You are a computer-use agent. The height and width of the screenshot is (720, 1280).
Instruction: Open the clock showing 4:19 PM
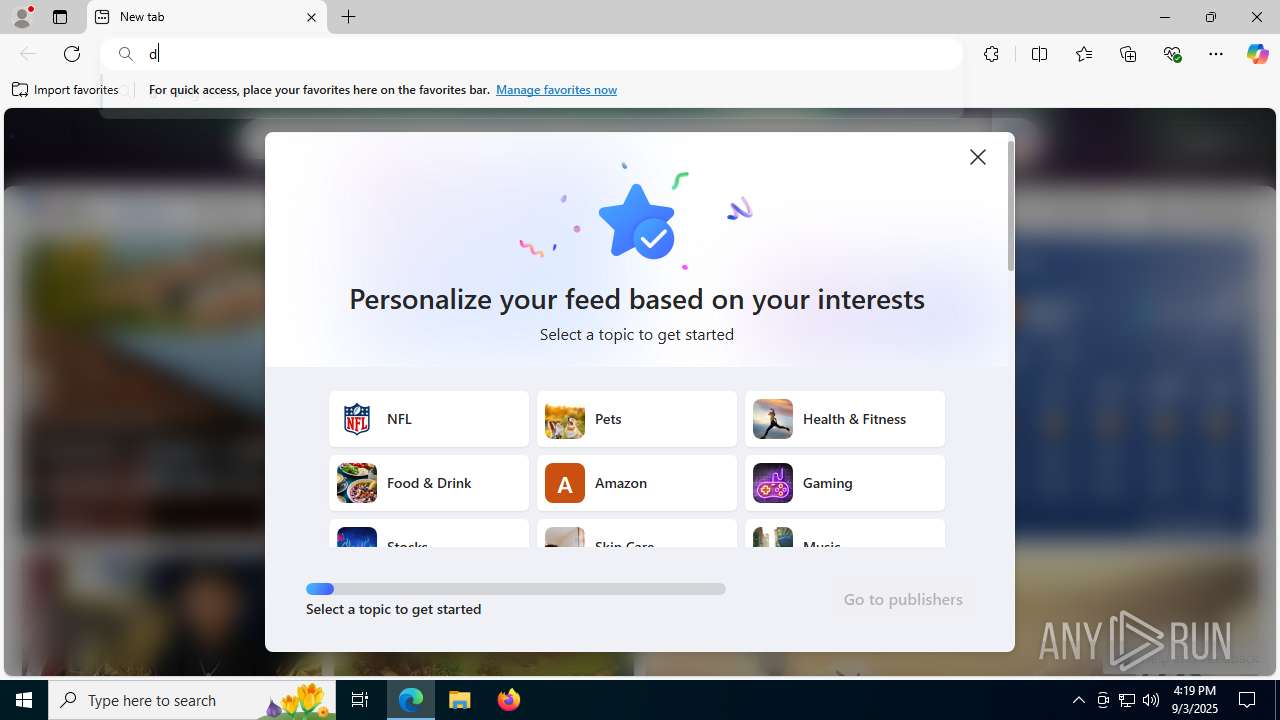click(x=1195, y=700)
